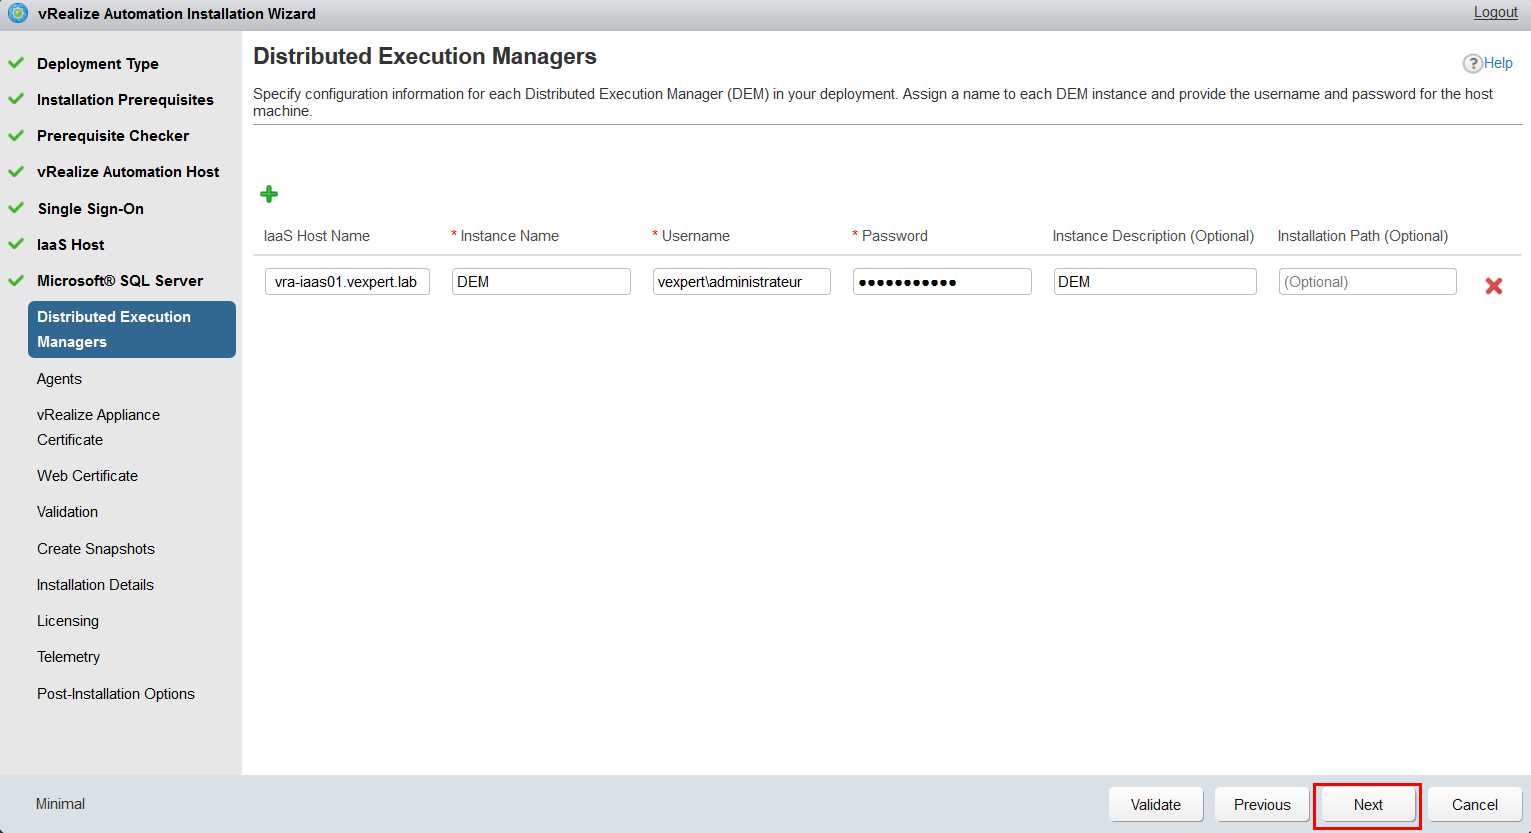Click green checkmark beside Deployment Type
1531x833 pixels.
[x=16, y=63]
